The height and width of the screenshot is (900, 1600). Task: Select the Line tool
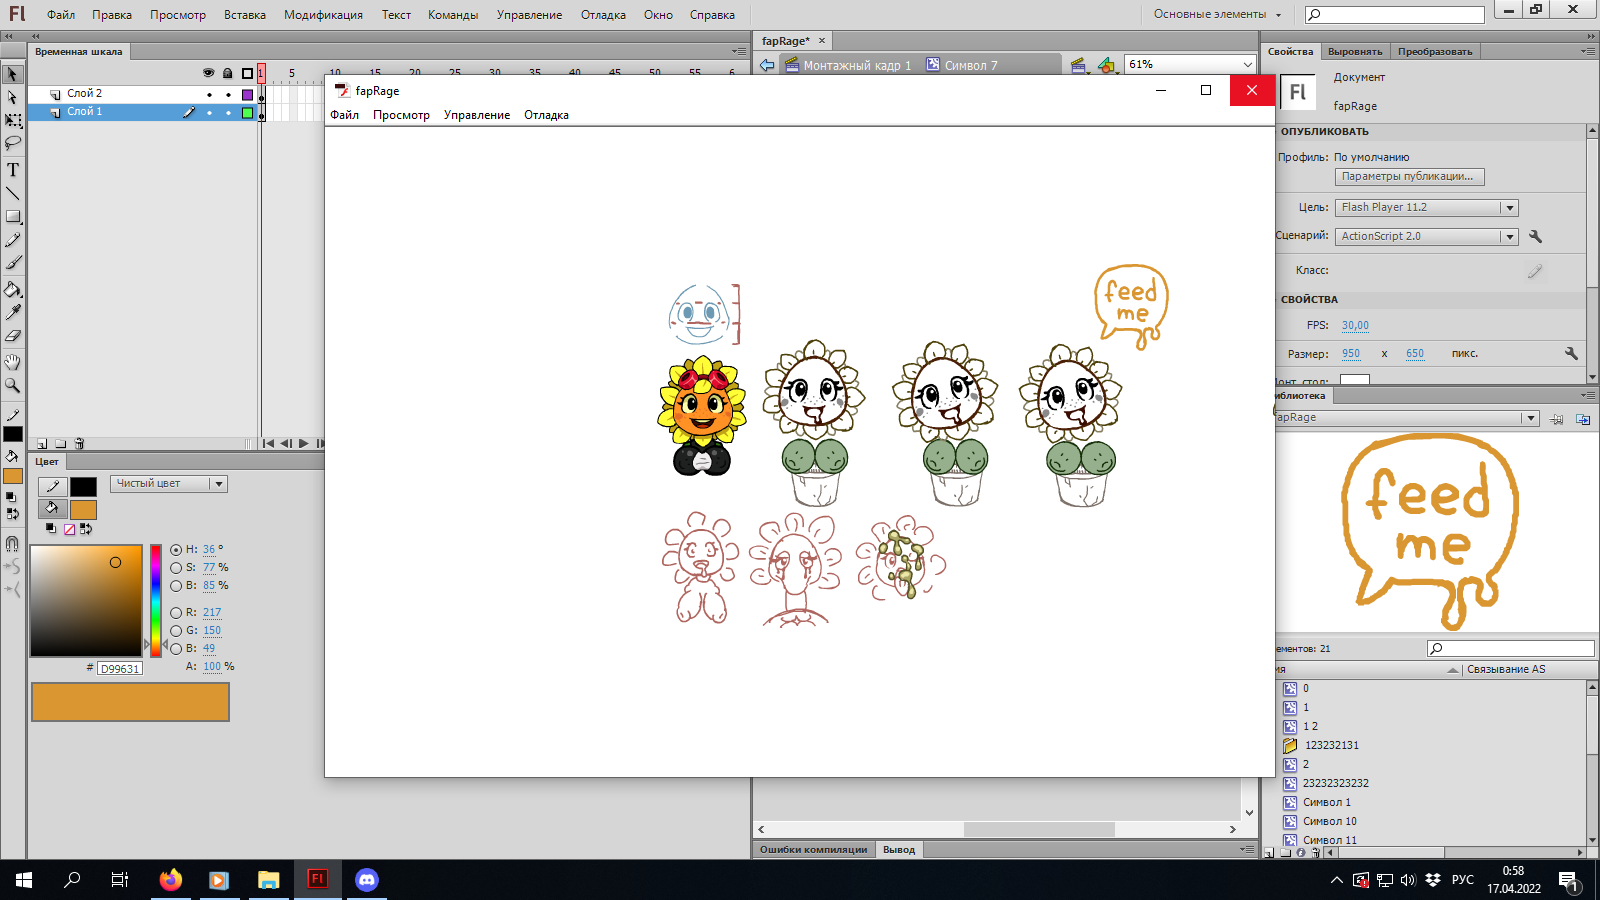click(x=13, y=193)
